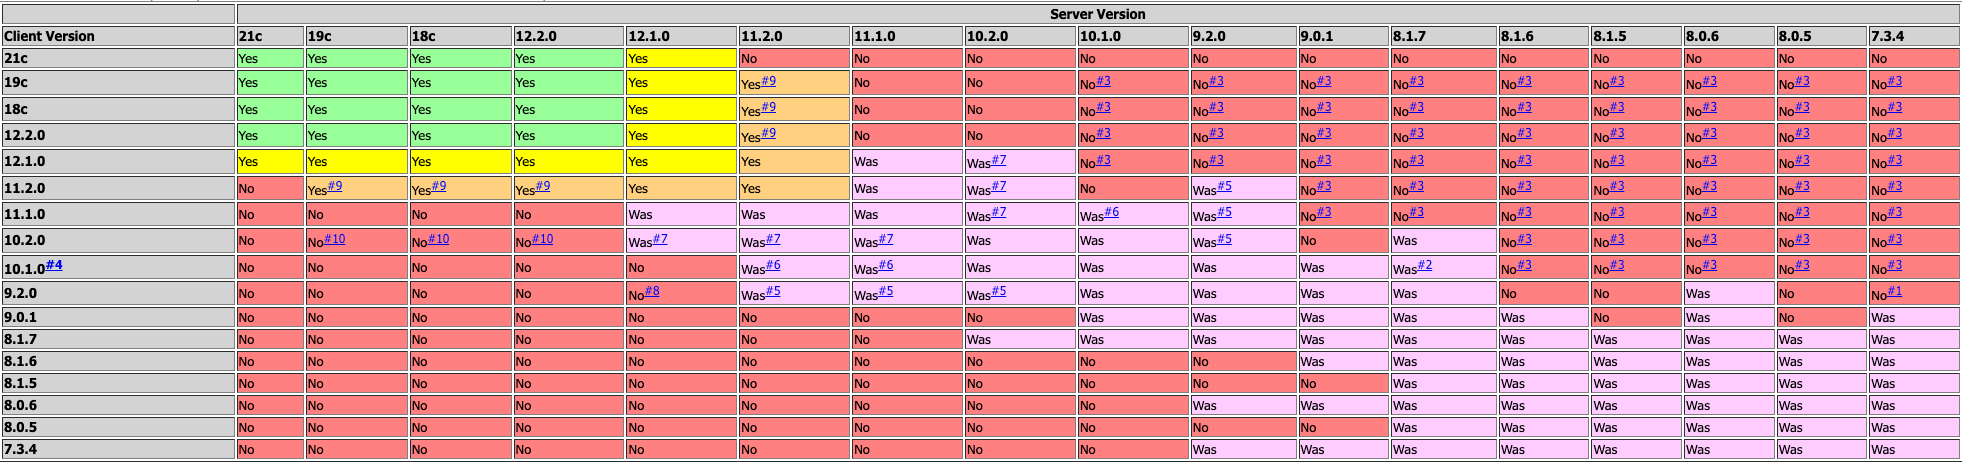
Task: Select the 7.3.4 server column header
Action: pyautogui.click(x=1914, y=36)
